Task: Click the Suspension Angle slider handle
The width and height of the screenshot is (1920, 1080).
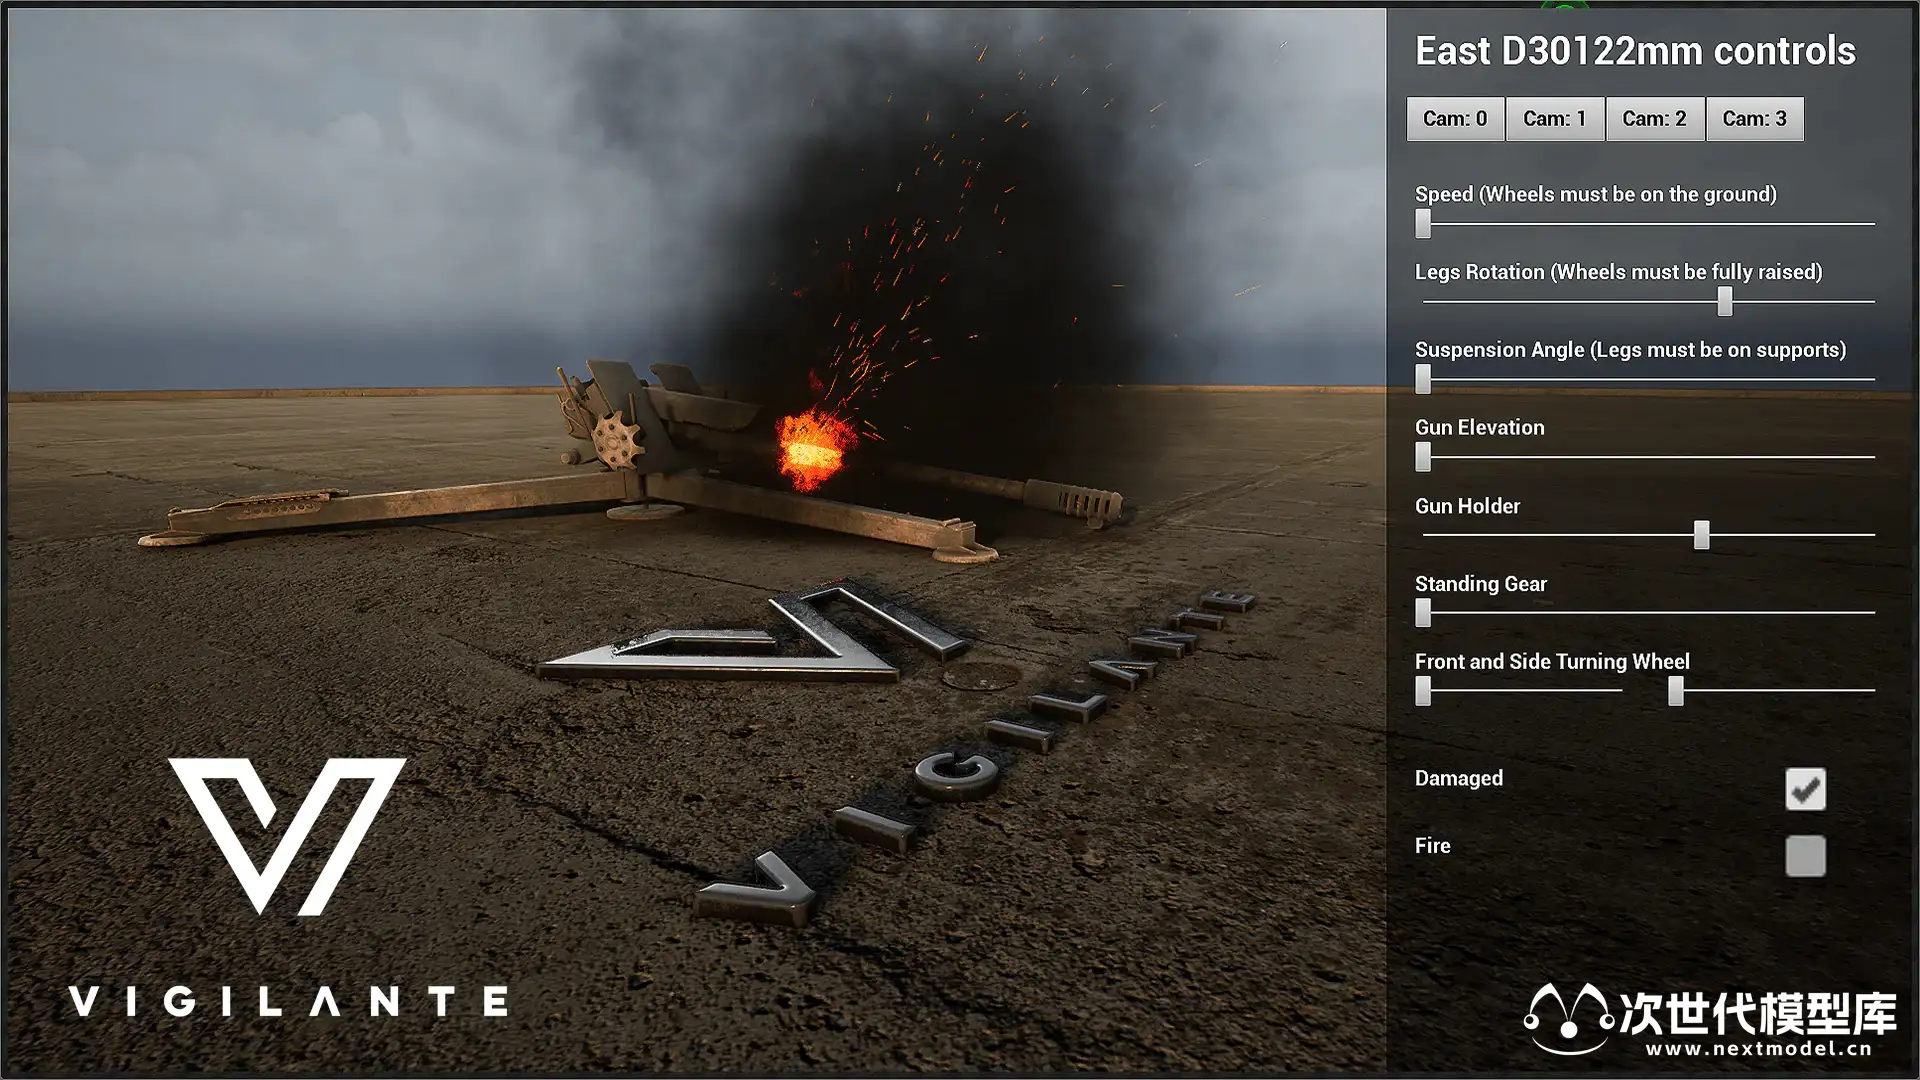Action: 1423,379
